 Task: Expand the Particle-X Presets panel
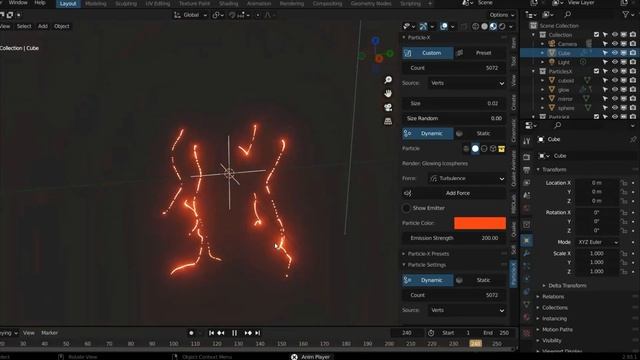pyautogui.click(x=427, y=254)
